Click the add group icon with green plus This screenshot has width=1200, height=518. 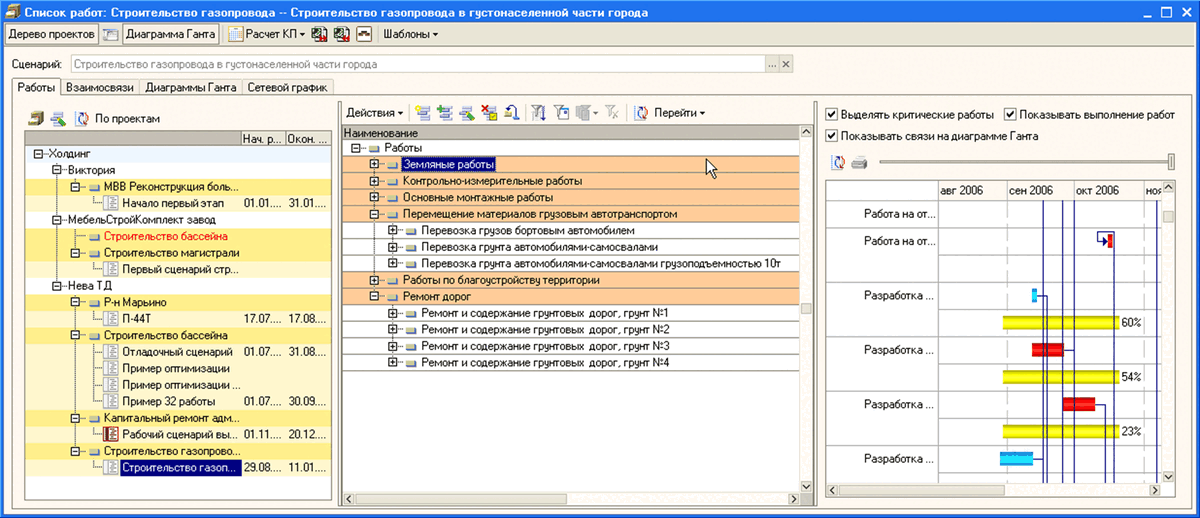coord(445,113)
